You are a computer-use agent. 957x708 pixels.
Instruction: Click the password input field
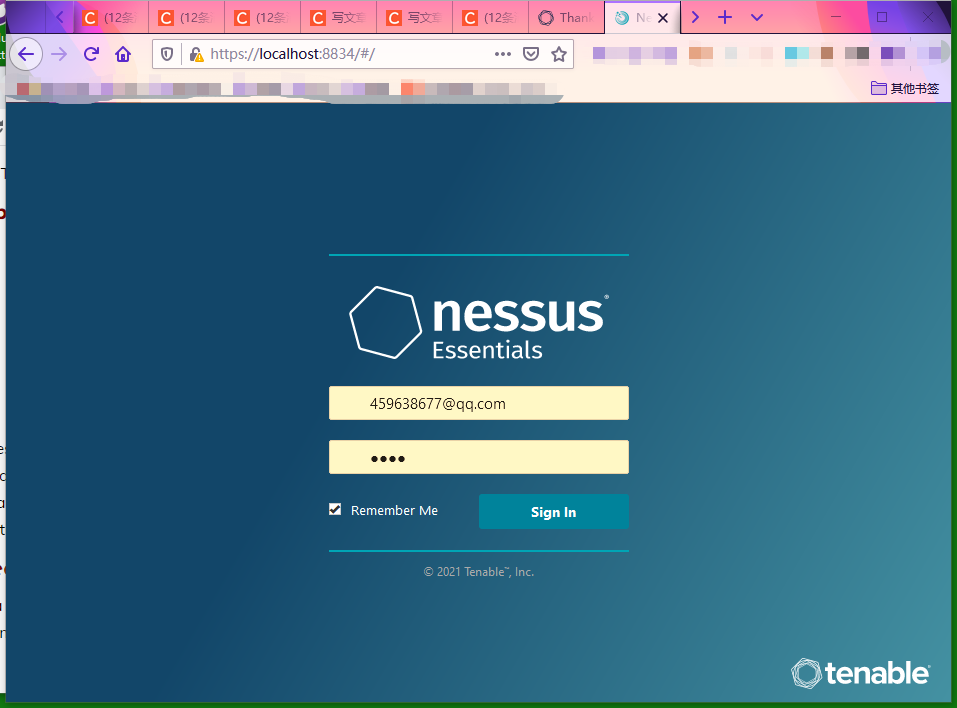click(x=478, y=457)
